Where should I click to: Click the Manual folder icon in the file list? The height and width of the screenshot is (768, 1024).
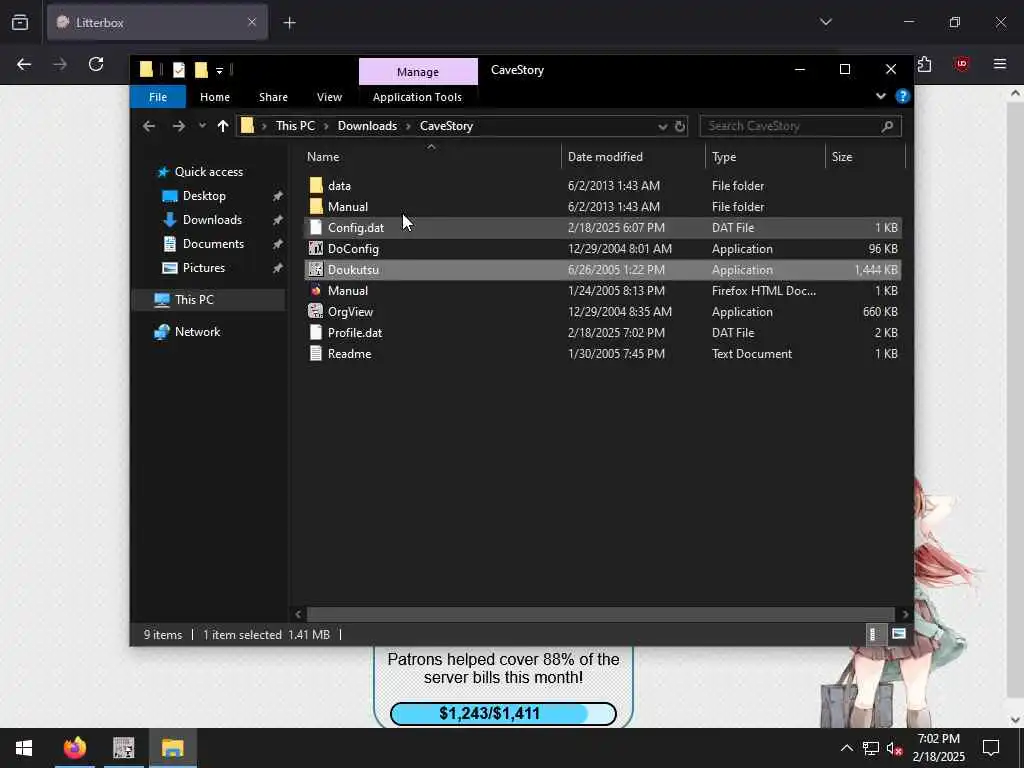pyautogui.click(x=316, y=206)
